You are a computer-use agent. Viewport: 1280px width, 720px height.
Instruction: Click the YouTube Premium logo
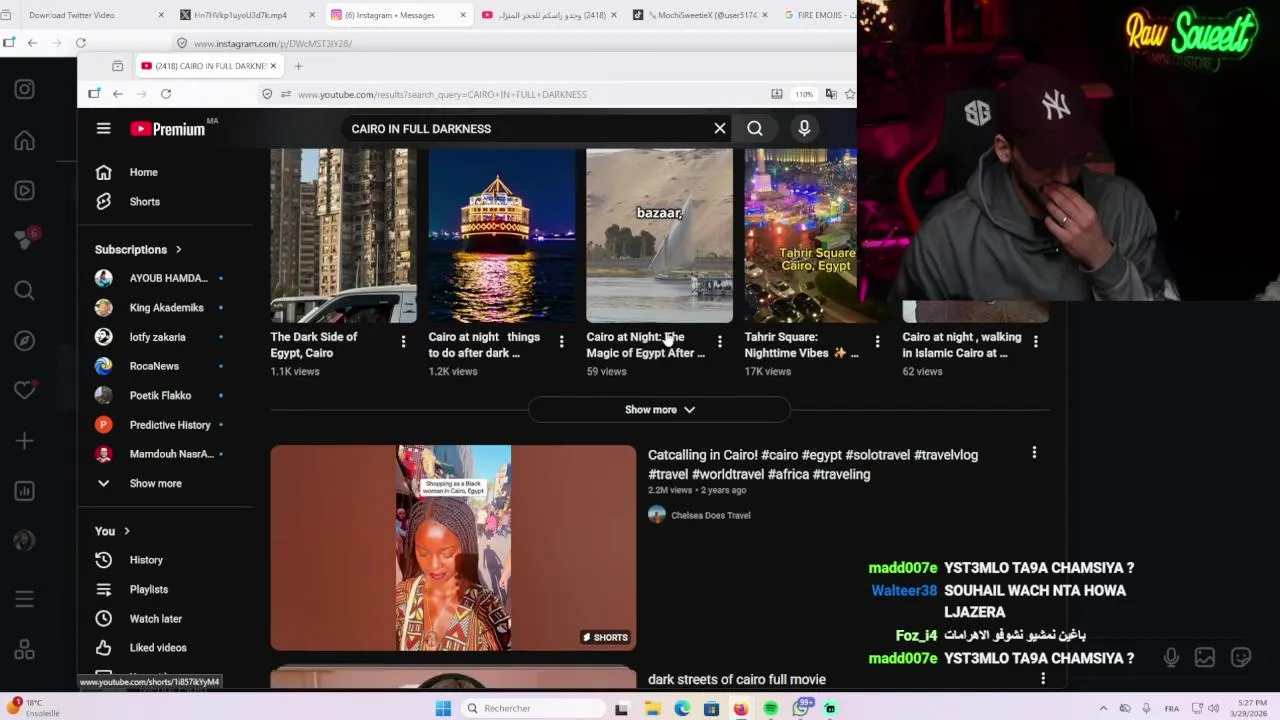167,129
